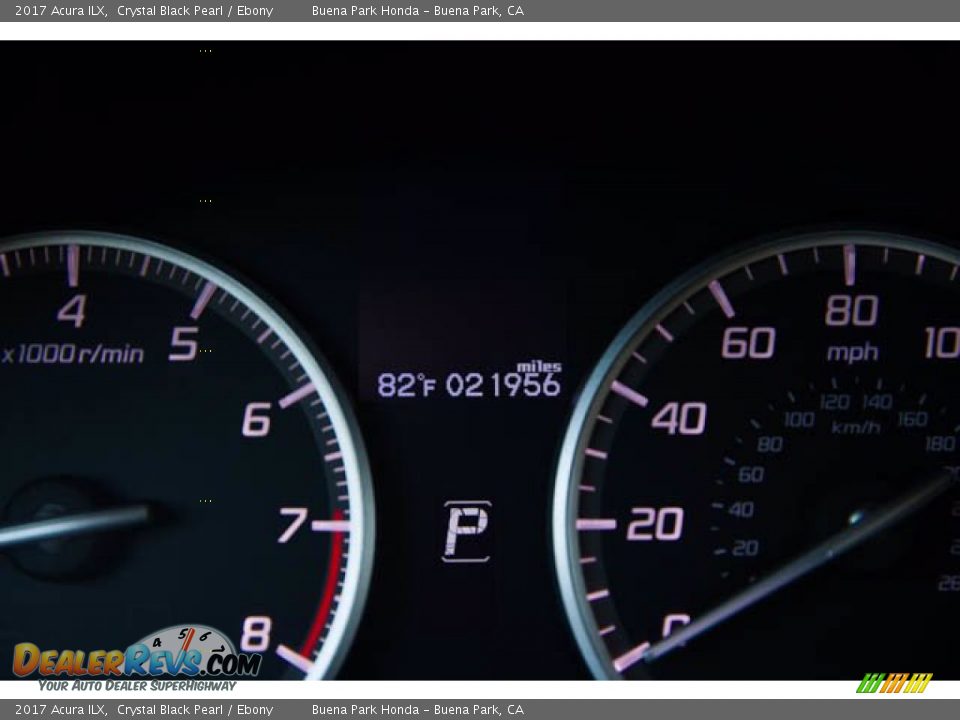Viewport: 960px width, 720px height.
Task: Click the colored stripes logo at bottom right
Action: (894, 683)
